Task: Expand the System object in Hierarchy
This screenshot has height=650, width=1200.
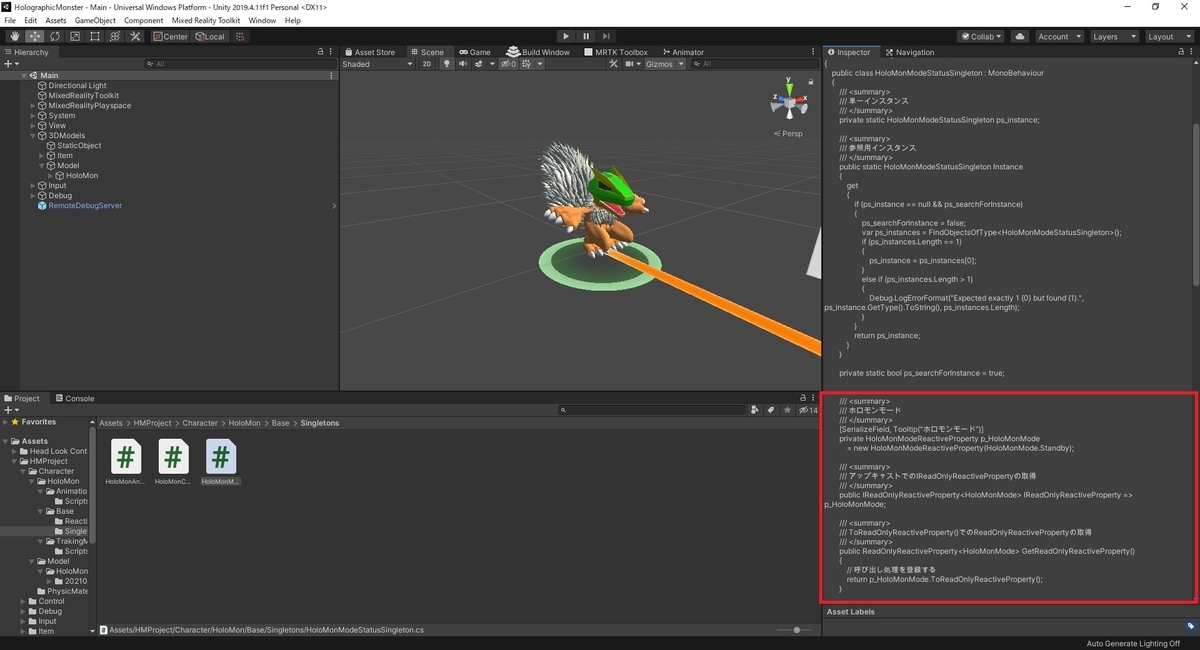Action: (x=33, y=116)
